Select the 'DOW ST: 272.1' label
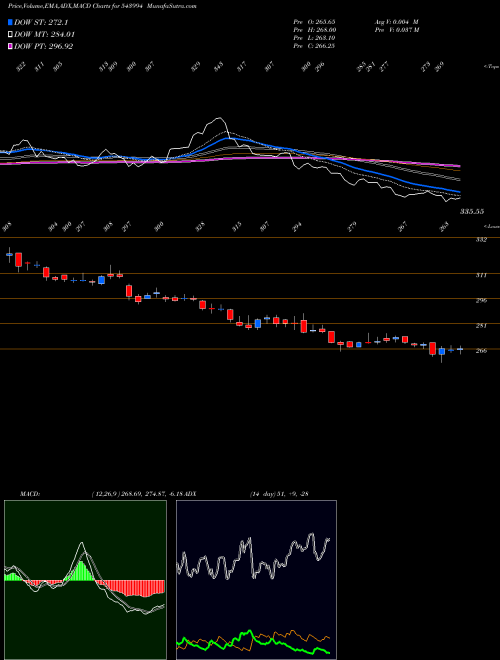The width and height of the screenshot is (500, 660). click(x=41, y=23)
